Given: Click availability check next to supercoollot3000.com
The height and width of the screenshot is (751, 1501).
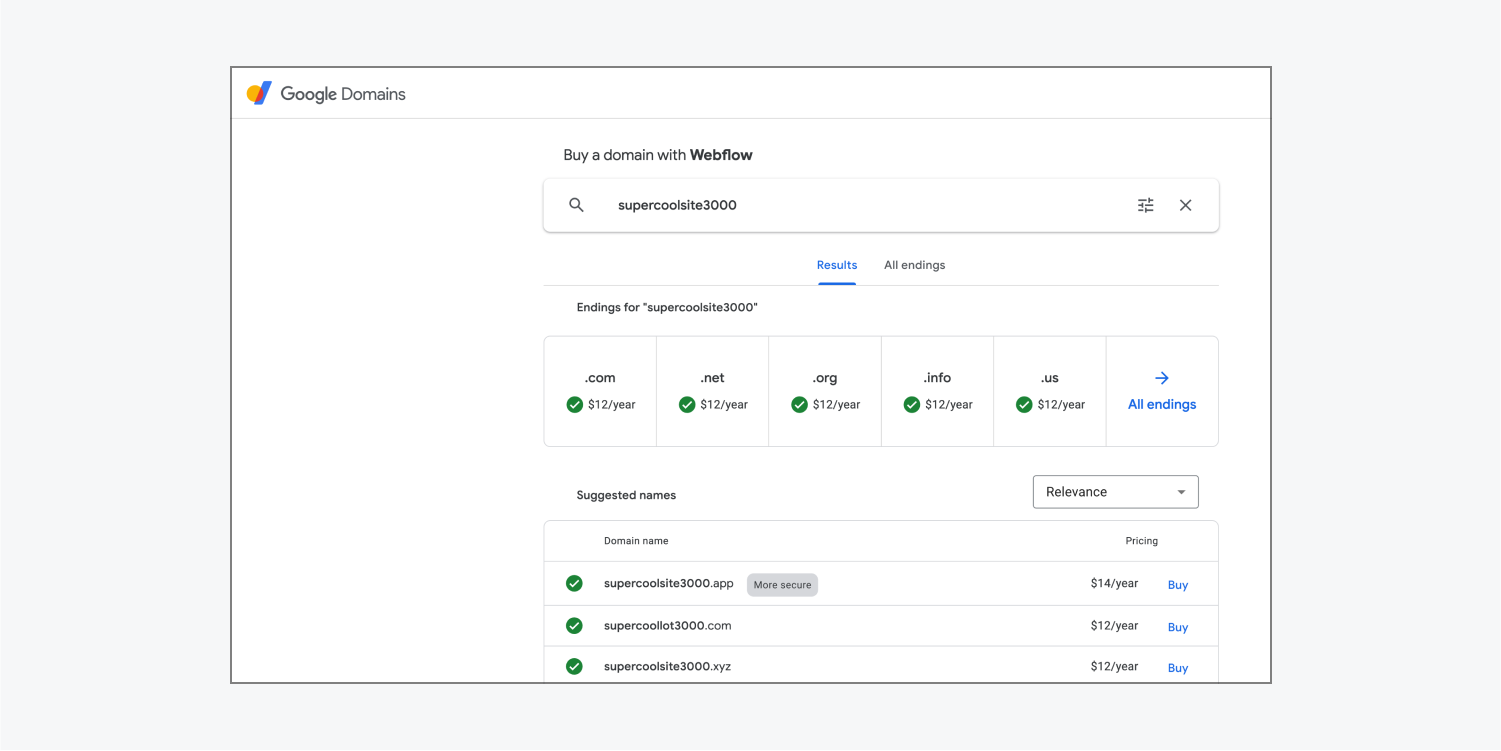Looking at the screenshot, I should pos(574,626).
